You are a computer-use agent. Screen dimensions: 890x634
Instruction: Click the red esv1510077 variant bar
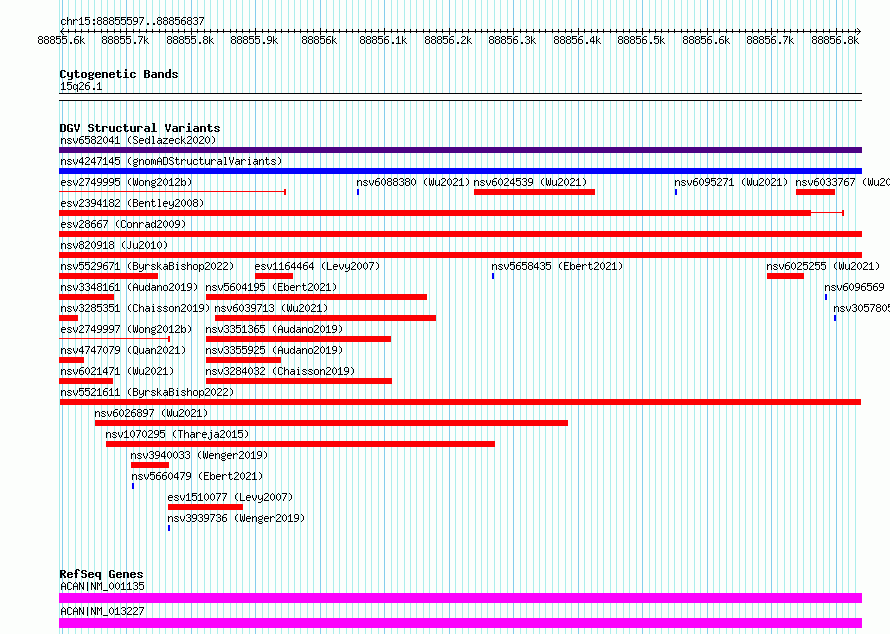pos(205,507)
